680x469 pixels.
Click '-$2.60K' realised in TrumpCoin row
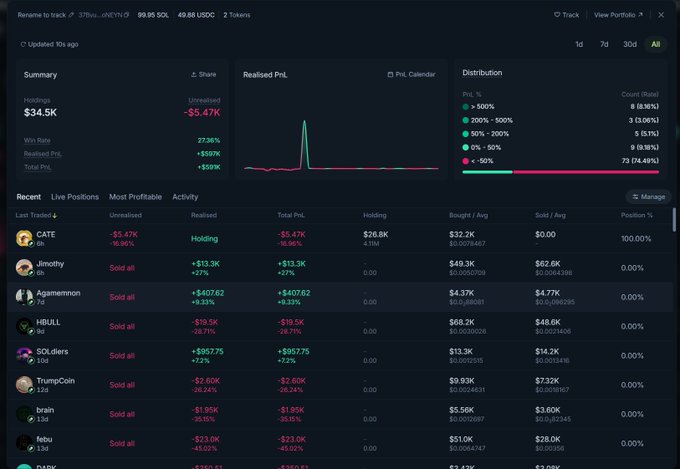[x=206, y=380]
